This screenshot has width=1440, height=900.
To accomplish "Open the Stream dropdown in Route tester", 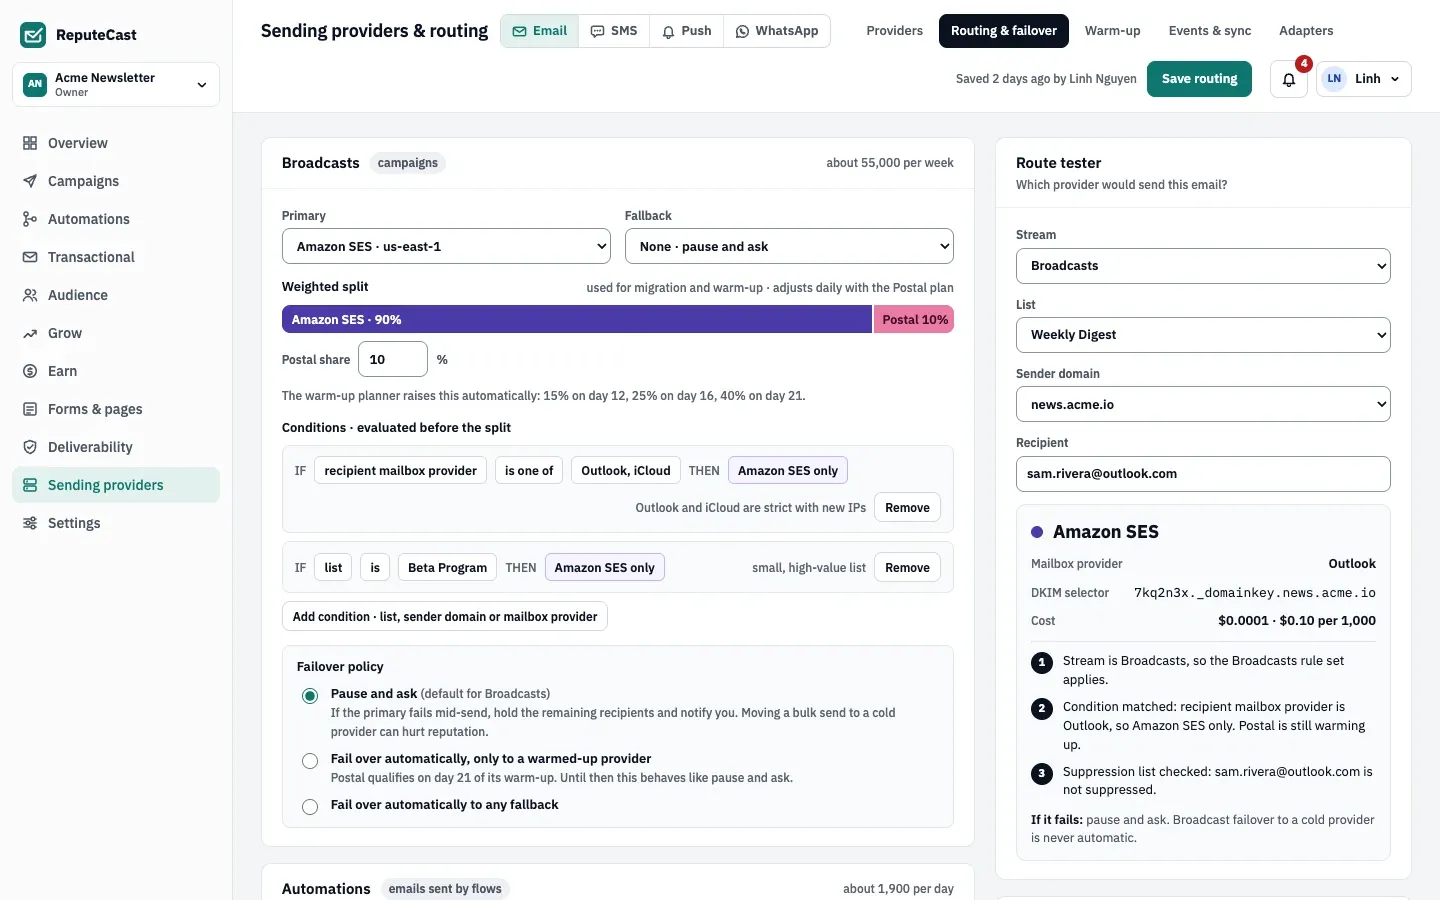I will (1203, 266).
